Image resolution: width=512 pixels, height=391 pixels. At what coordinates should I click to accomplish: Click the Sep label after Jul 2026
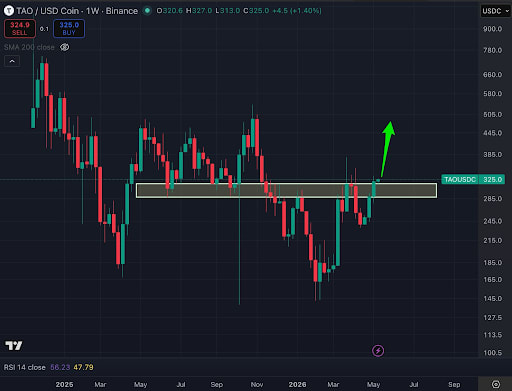point(454,385)
